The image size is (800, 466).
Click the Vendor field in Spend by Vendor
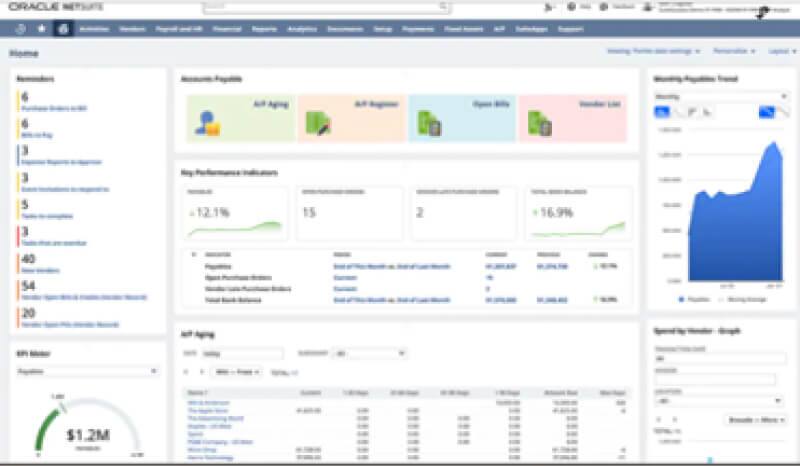pos(714,379)
